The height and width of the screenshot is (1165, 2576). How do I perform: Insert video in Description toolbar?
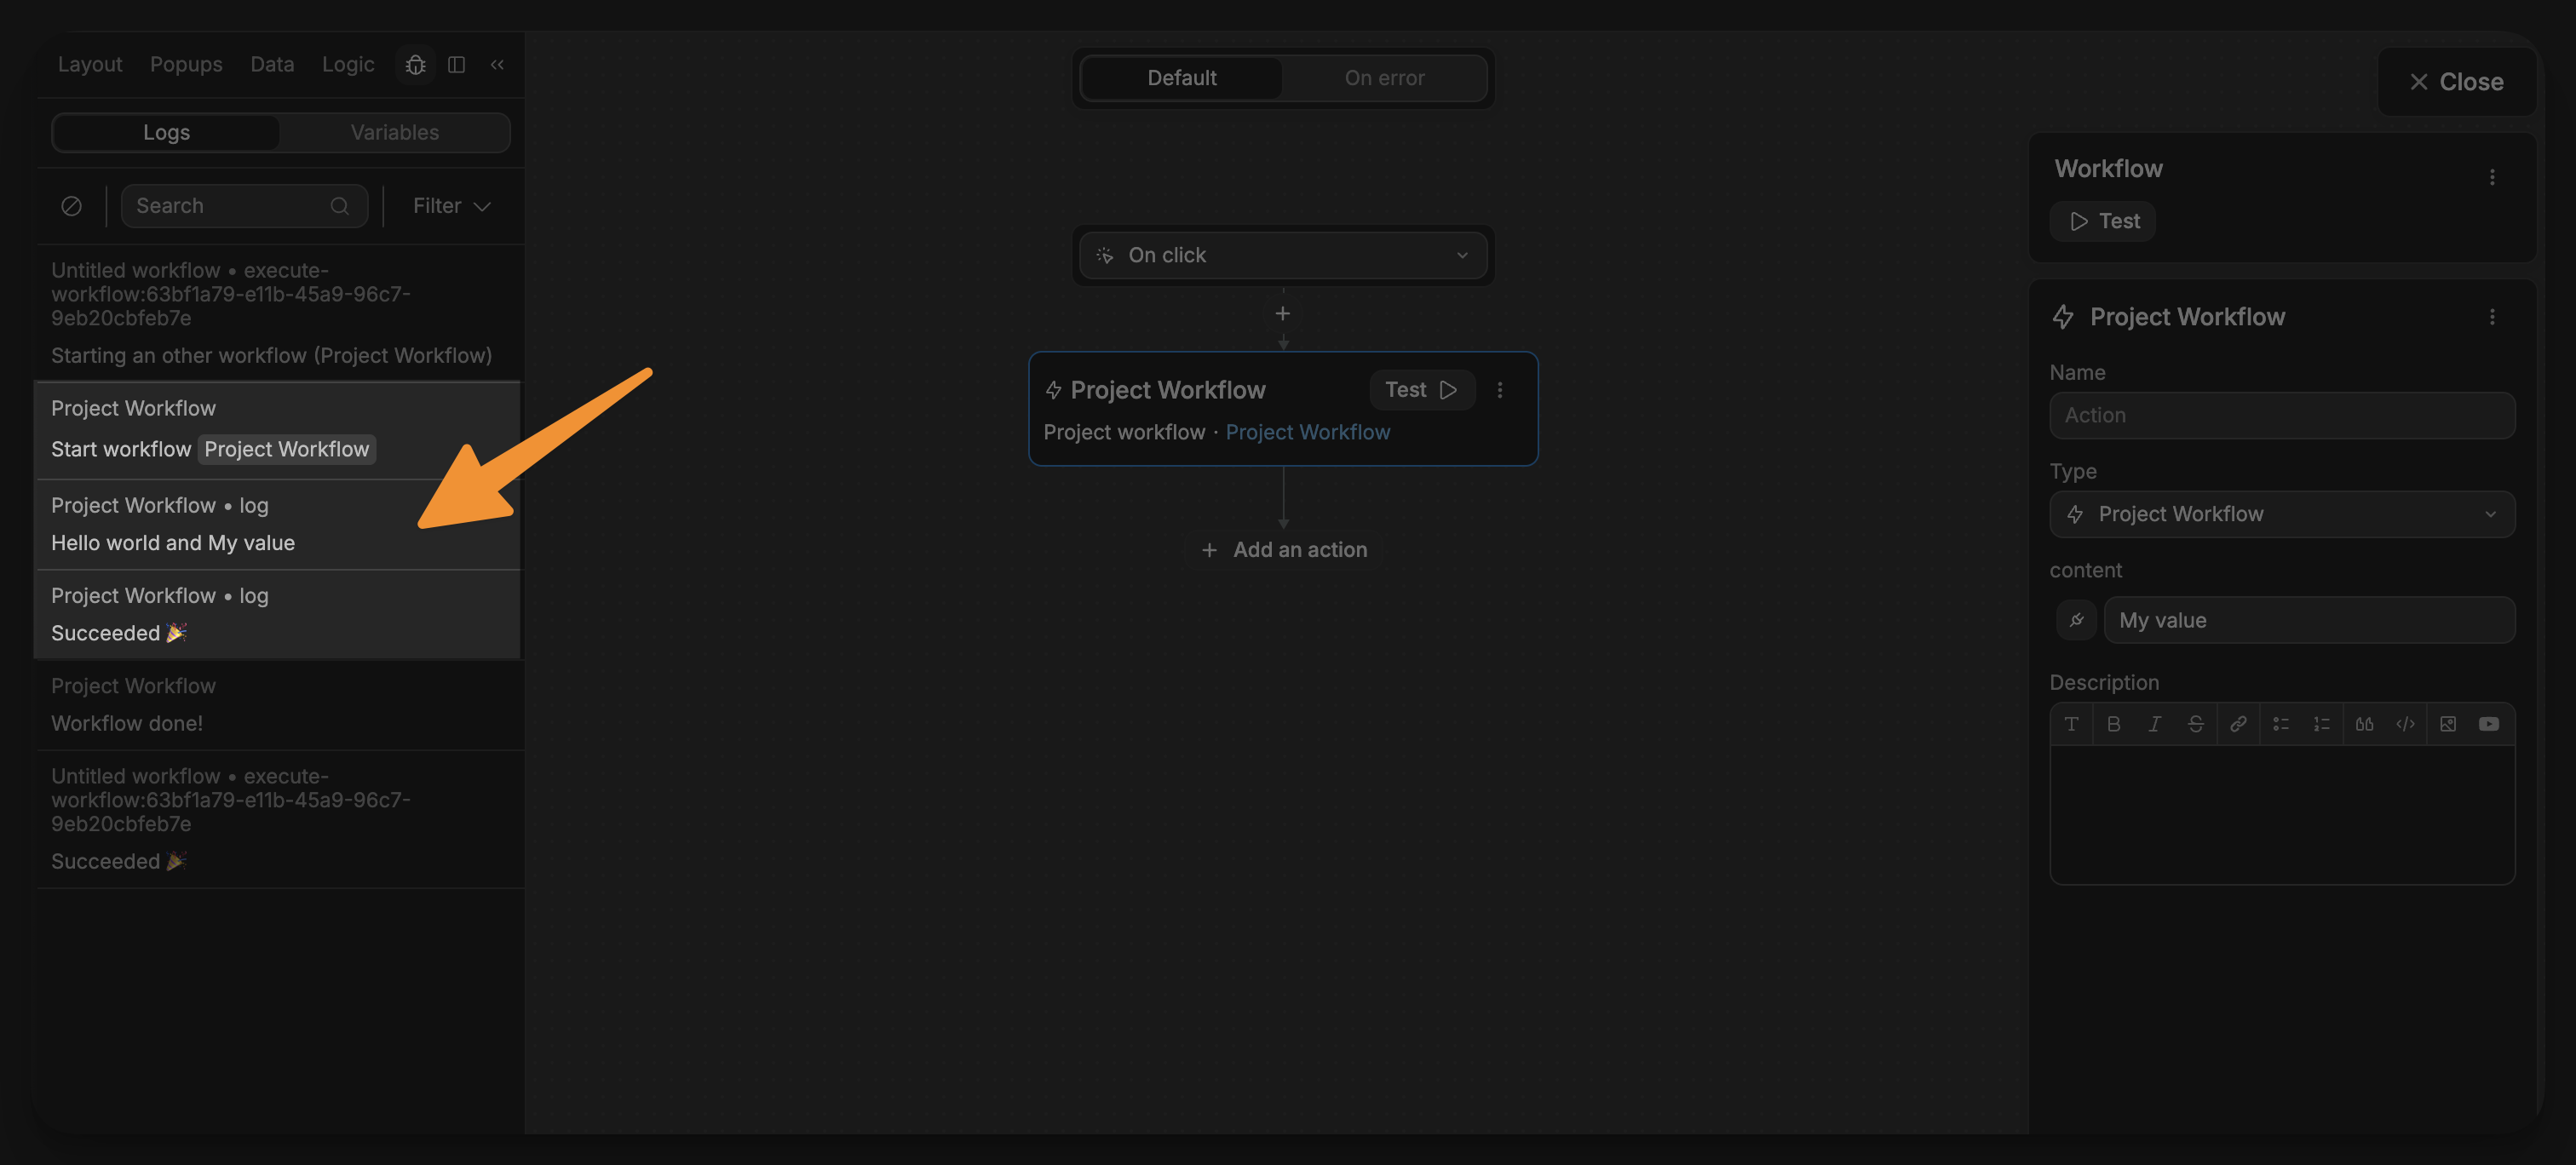[2488, 723]
